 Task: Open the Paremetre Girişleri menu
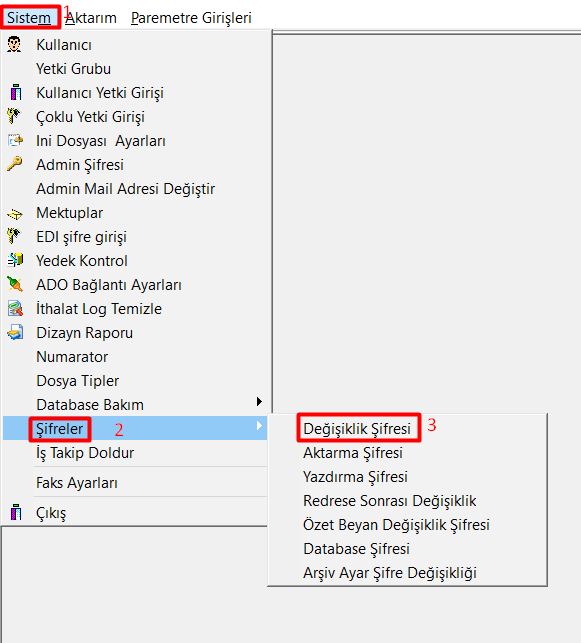pyautogui.click(x=191, y=18)
